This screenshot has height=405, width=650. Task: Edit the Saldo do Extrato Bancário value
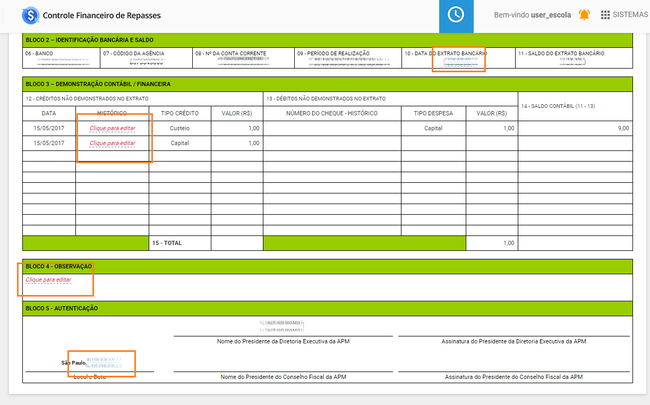572,61
